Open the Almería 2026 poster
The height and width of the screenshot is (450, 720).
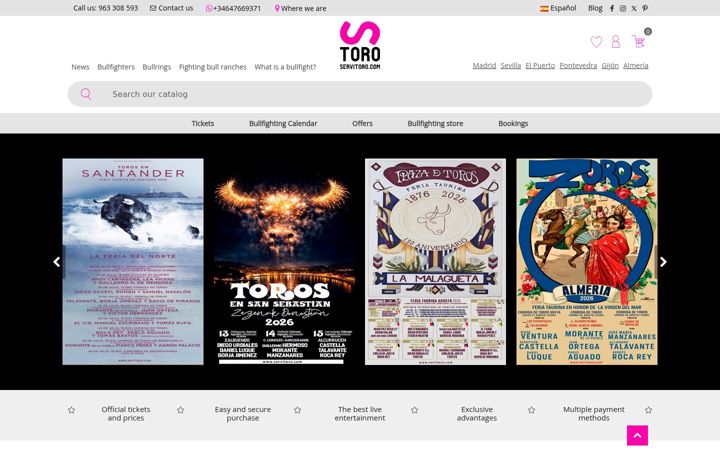[587, 262]
